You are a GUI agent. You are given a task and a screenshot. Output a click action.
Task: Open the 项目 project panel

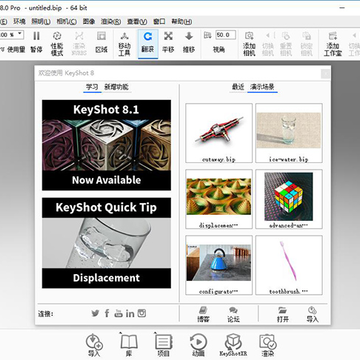tap(163, 345)
